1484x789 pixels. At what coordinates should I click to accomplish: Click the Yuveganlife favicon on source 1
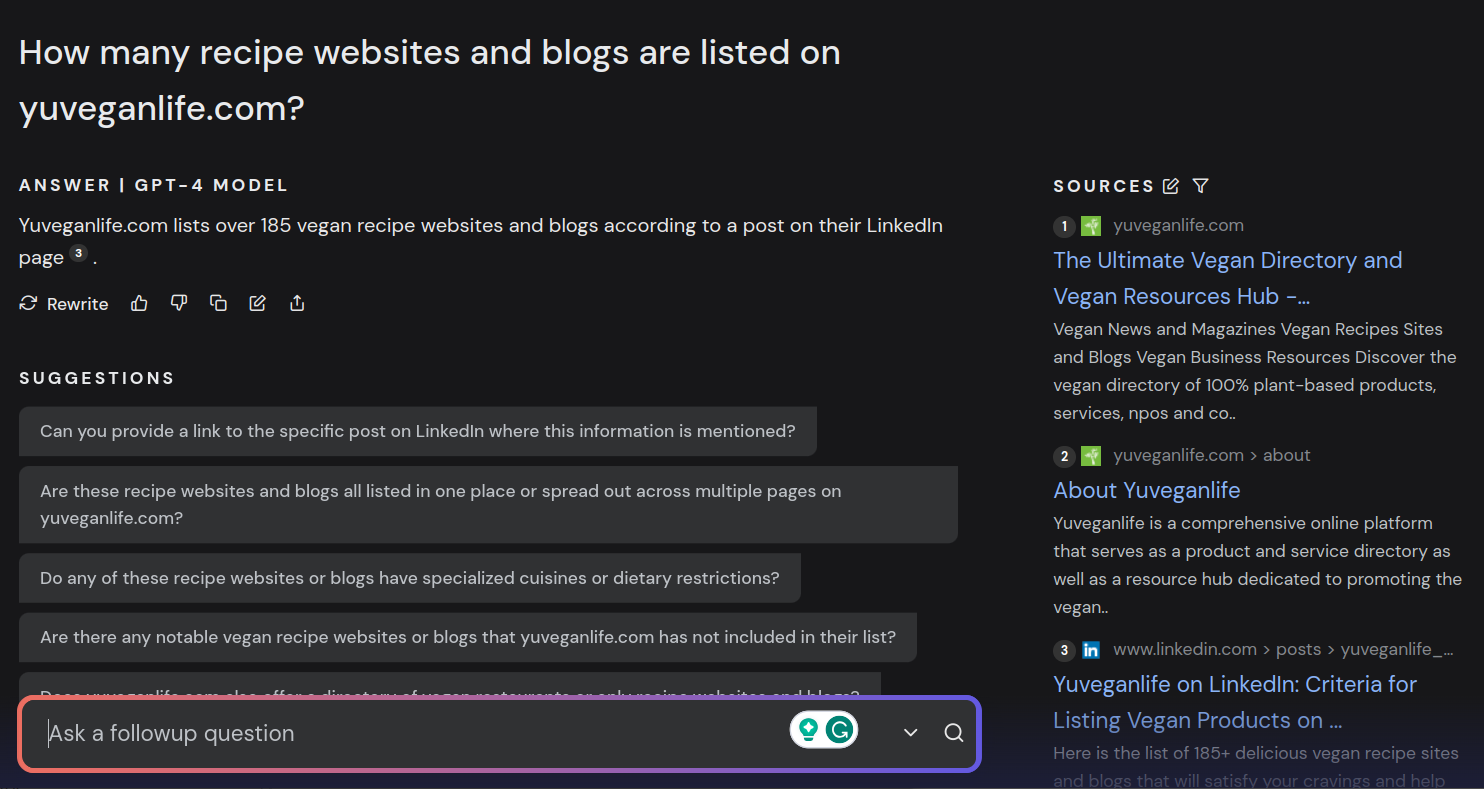coord(1091,226)
